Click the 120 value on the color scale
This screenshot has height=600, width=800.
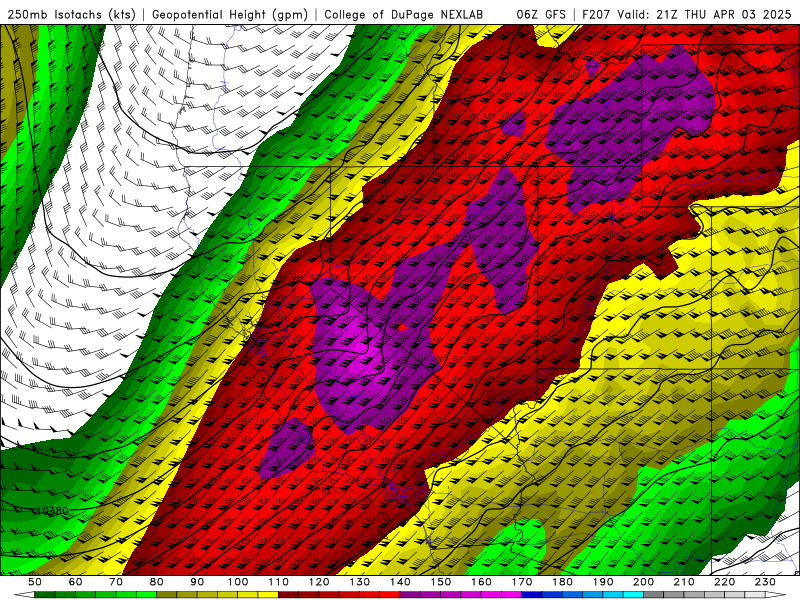point(319,582)
